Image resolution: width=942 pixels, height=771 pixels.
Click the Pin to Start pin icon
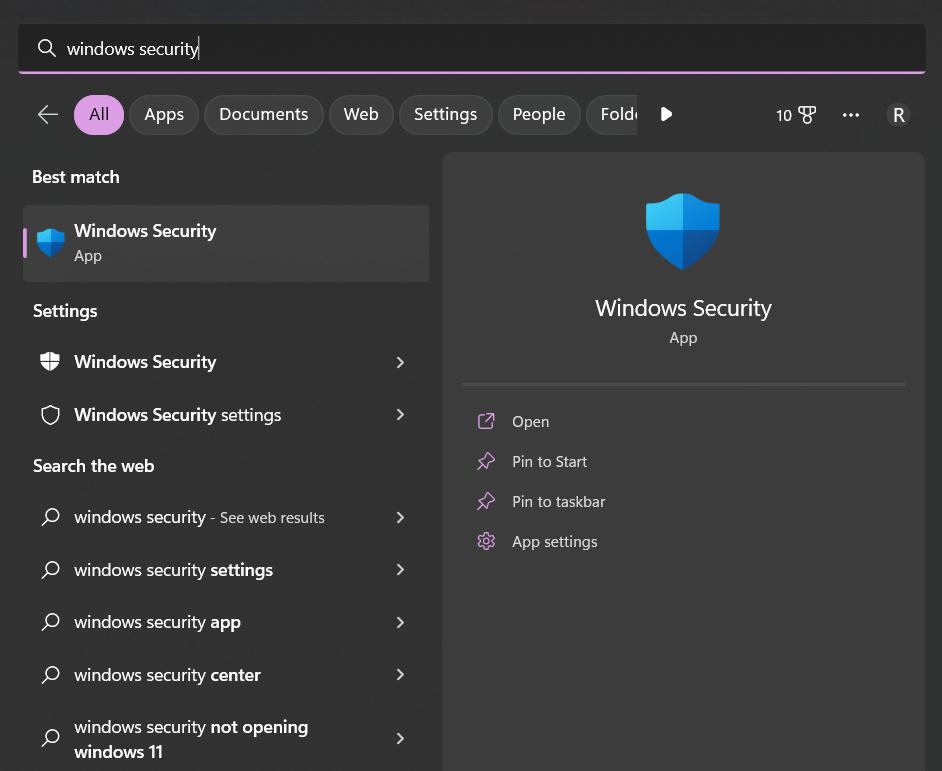click(486, 462)
